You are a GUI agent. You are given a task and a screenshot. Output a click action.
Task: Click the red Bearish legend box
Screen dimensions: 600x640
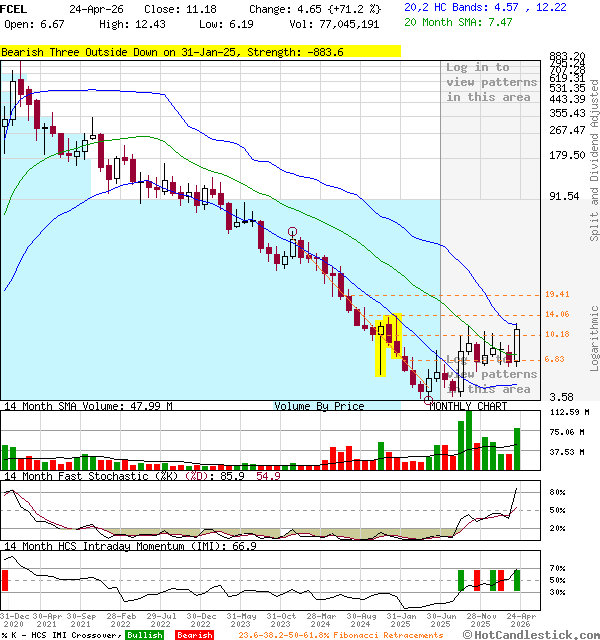click(195, 635)
